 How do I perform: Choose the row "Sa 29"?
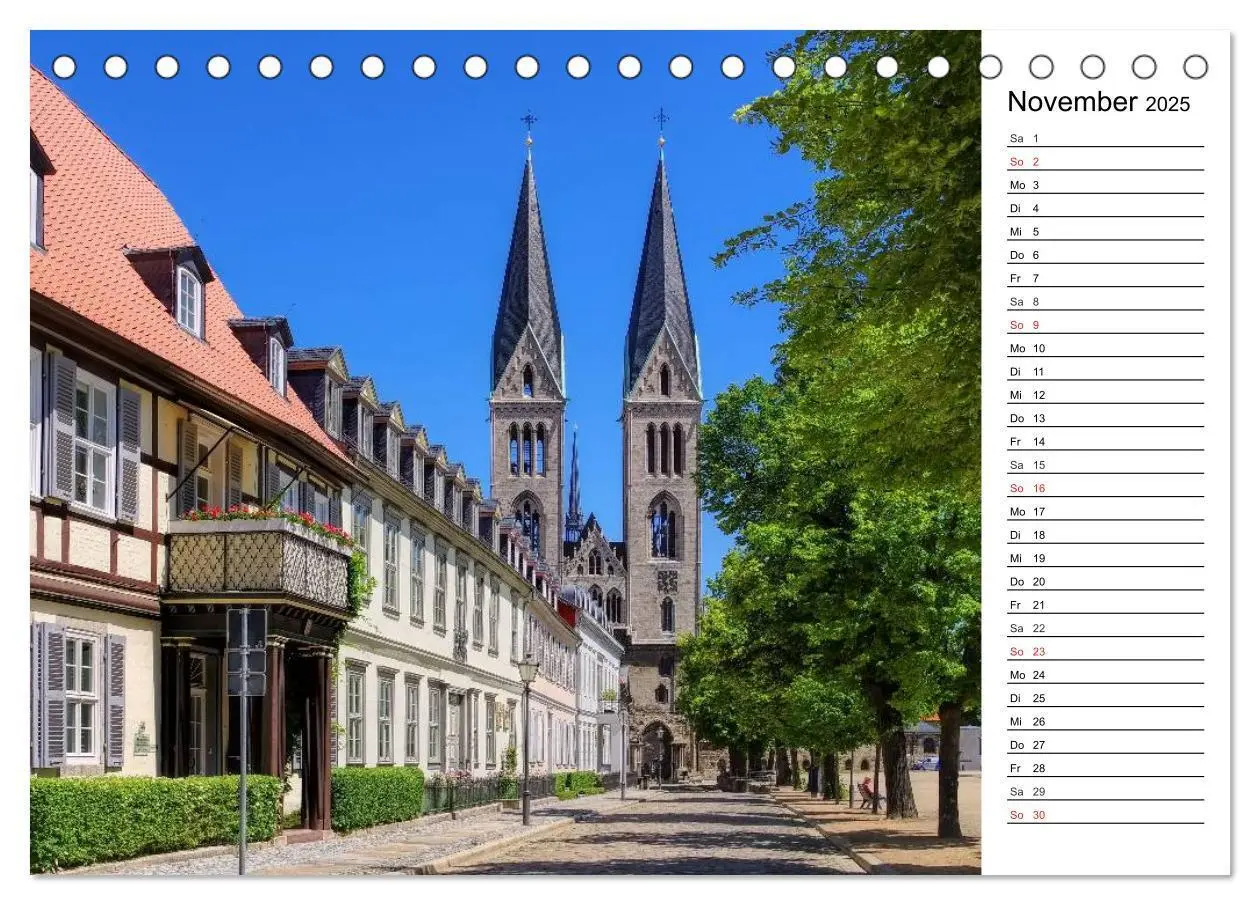coord(1105,792)
